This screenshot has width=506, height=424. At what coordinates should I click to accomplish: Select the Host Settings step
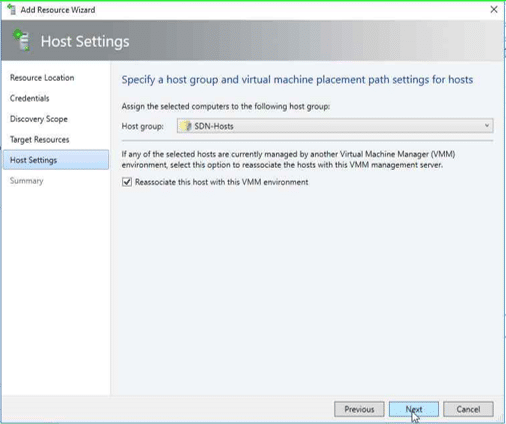click(56, 160)
